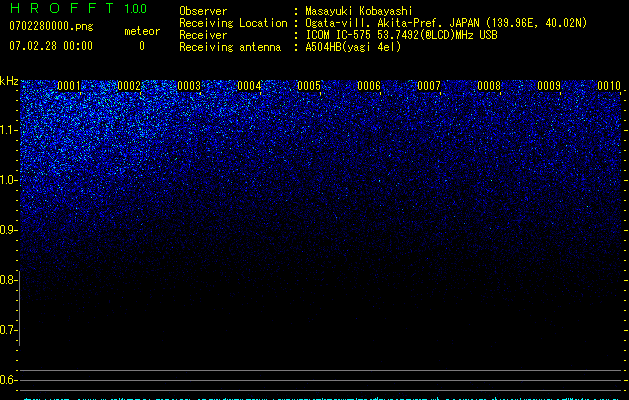Image resolution: width=629 pixels, height=400 pixels.
Task: Click the version number 1.00
Action: (x=135, y=8)
